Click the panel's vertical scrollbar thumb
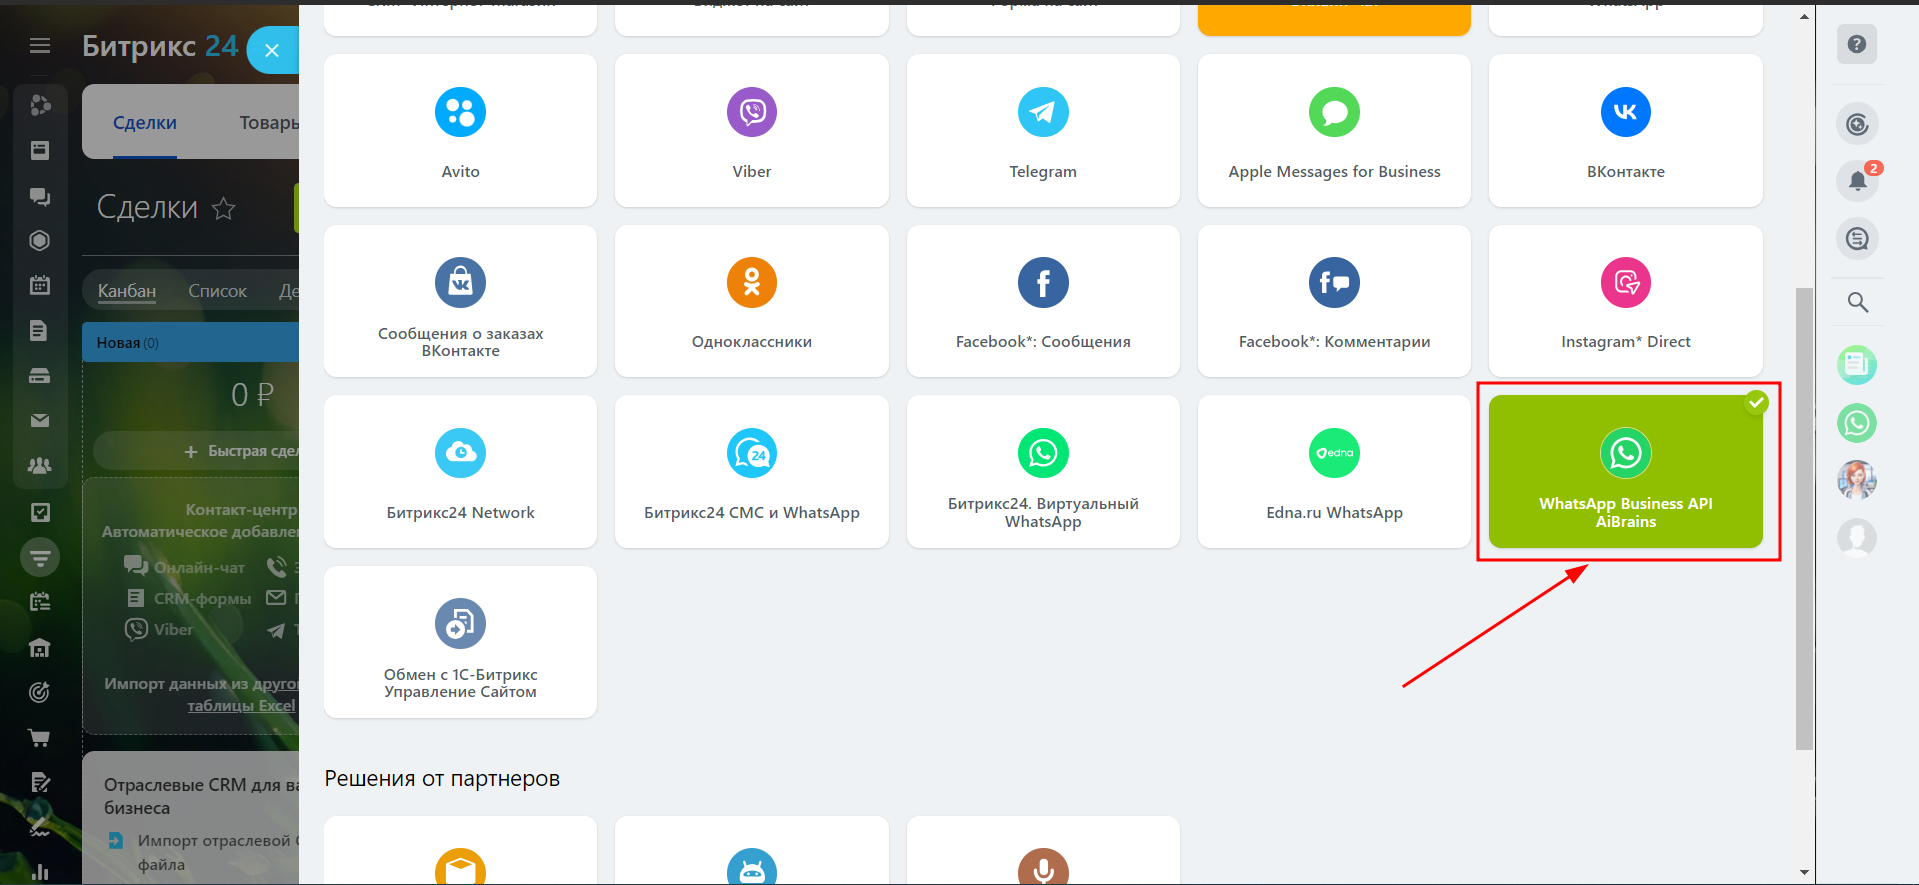 point(1804,518)
